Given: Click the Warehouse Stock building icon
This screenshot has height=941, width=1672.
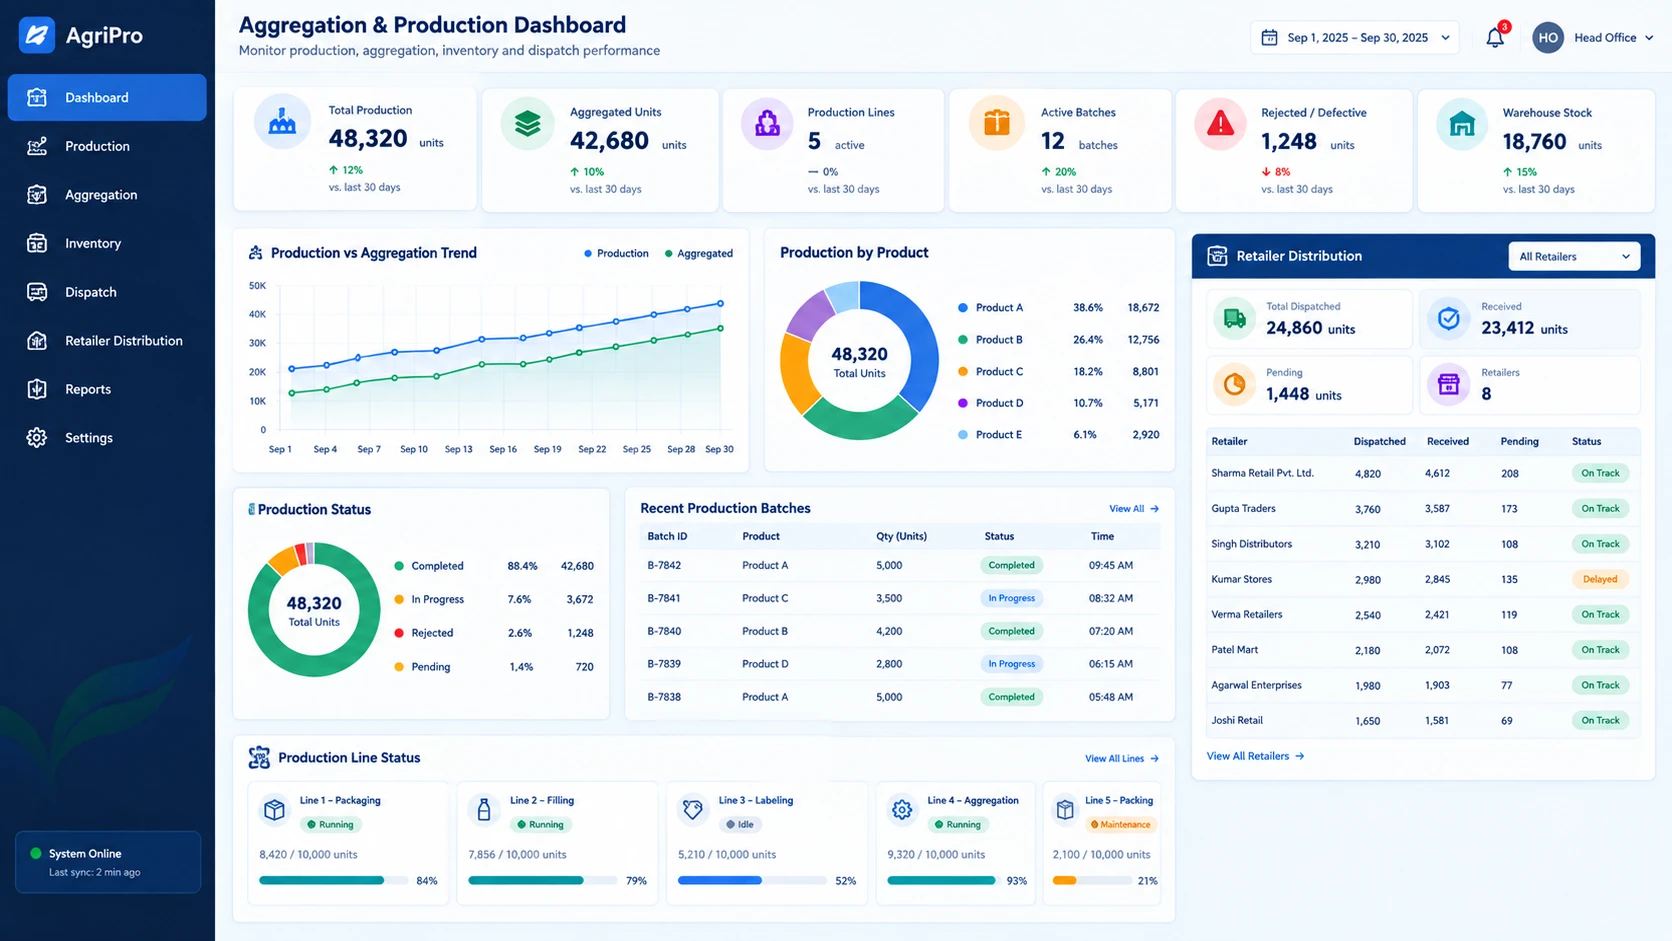Looking at the screenshot, I should point(1462,123).
